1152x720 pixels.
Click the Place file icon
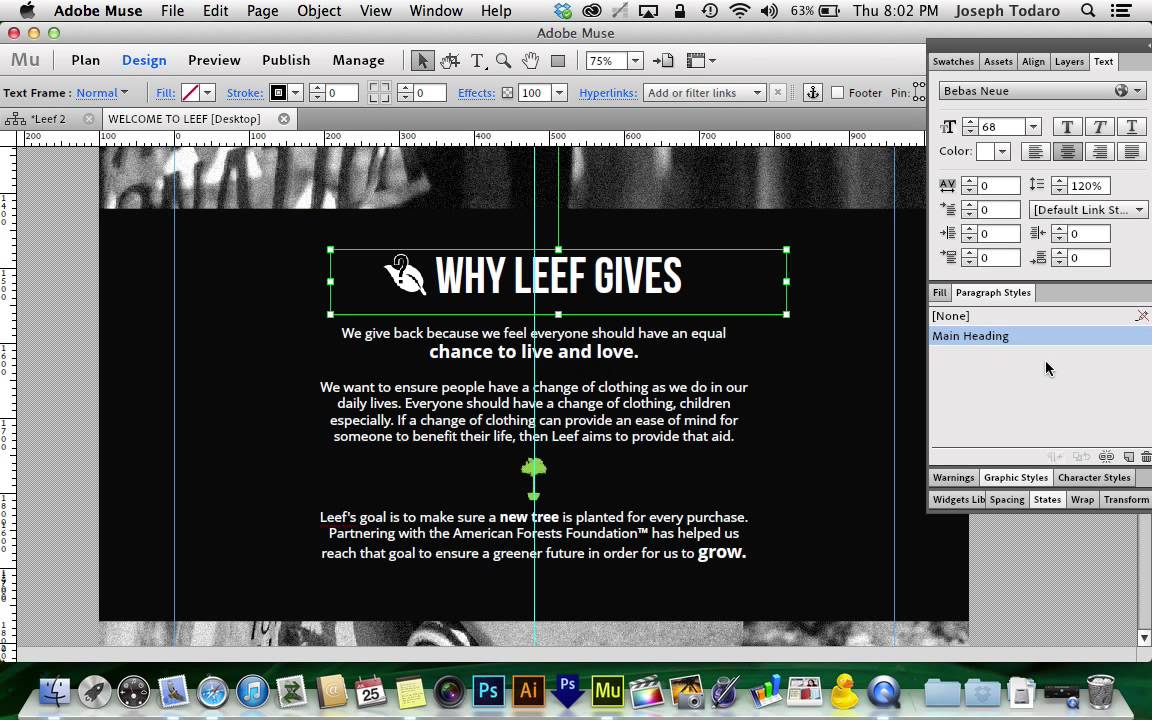point(663,60)
